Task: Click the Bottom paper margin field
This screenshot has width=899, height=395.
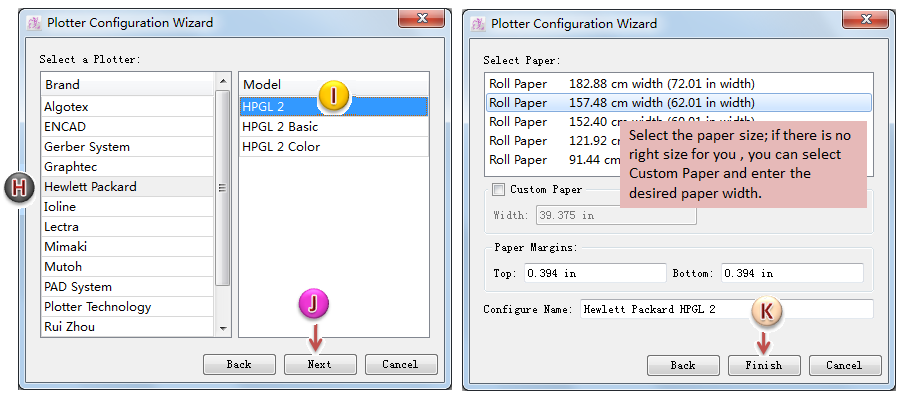Action: [792, 273]
